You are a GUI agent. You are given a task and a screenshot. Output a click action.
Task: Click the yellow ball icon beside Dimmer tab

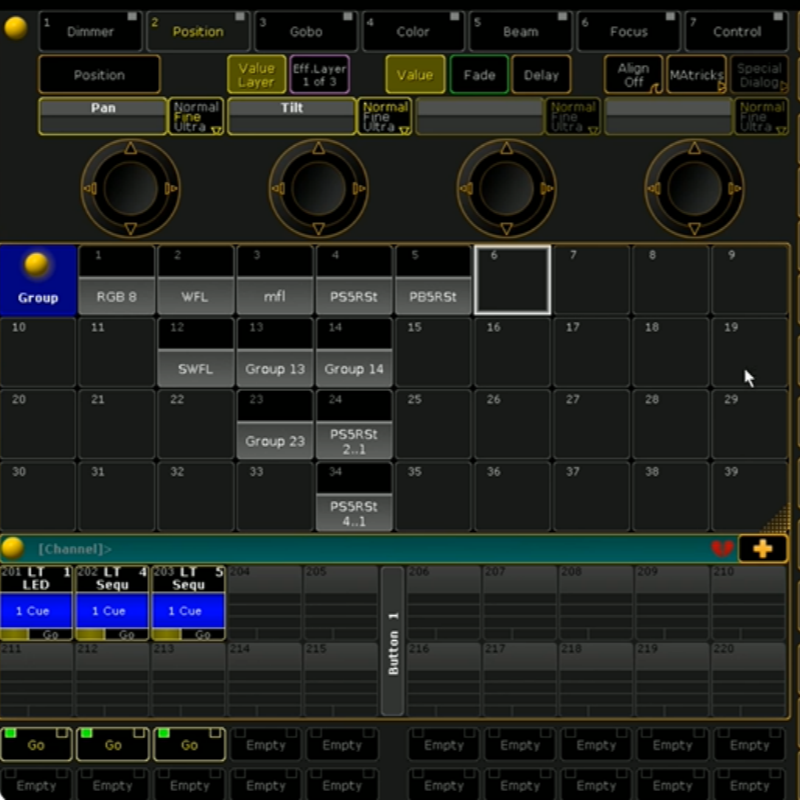pos(16,27)
